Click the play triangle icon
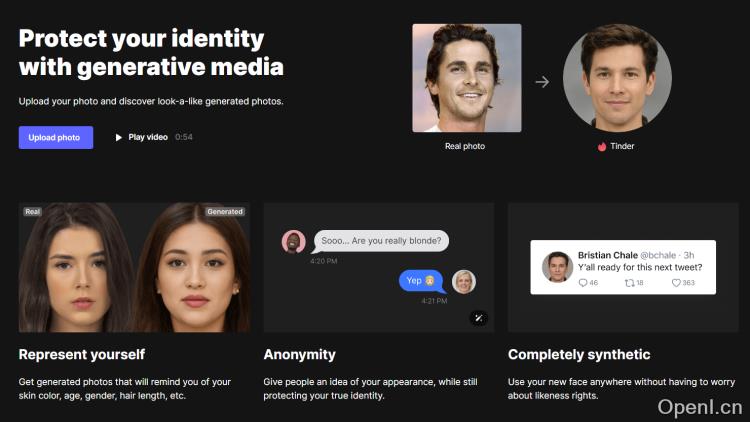 click(119, 137)
